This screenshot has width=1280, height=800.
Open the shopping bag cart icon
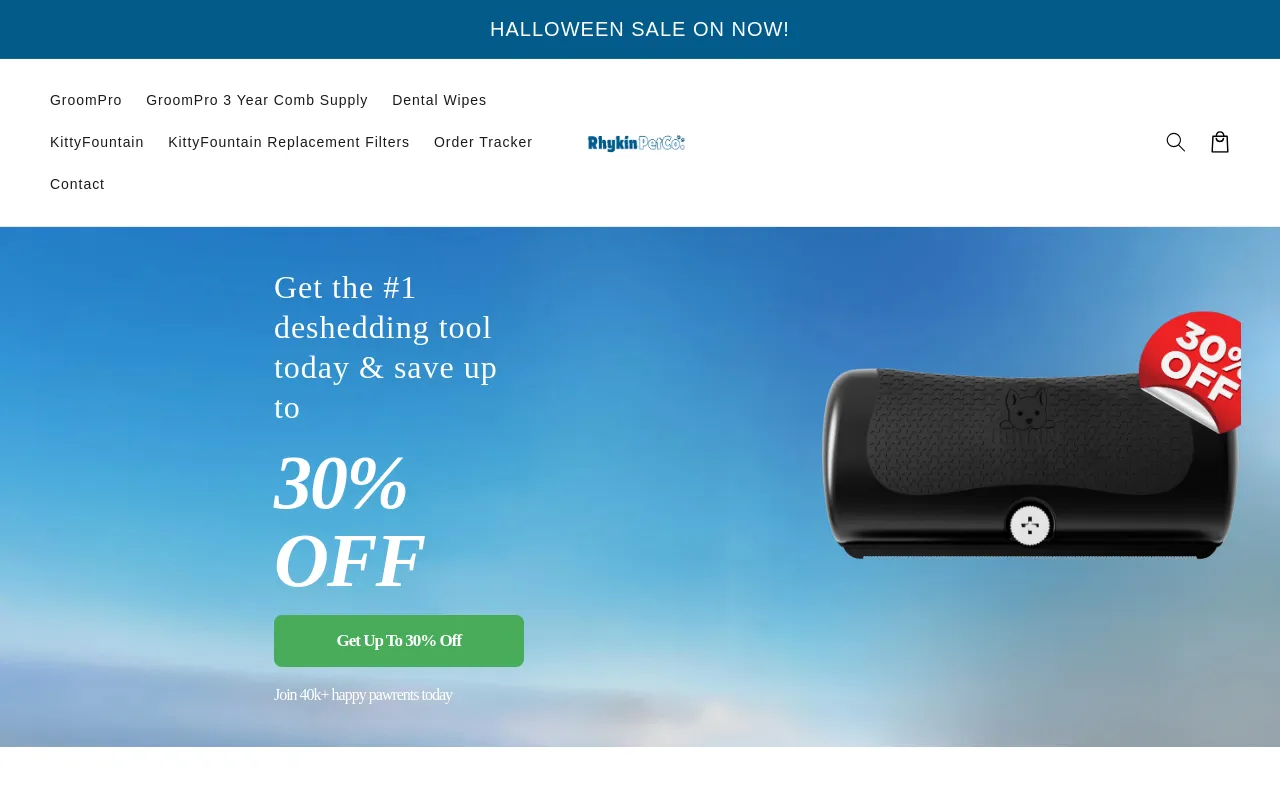(x=1220, y=142)
